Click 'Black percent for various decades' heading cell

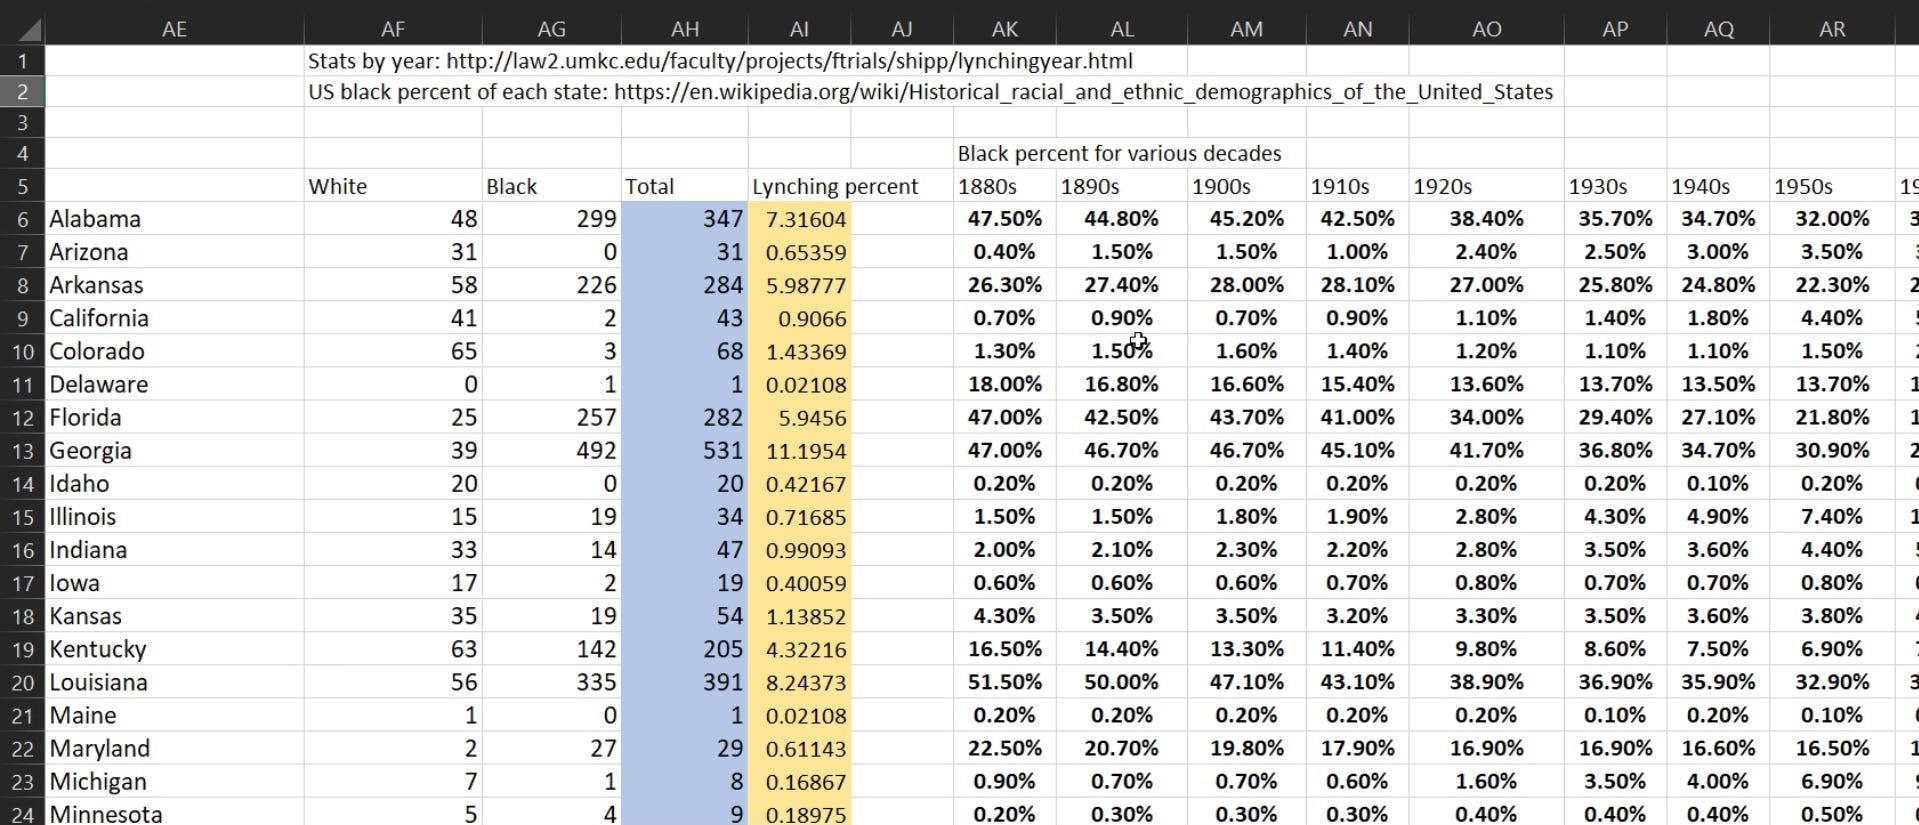1119,153
